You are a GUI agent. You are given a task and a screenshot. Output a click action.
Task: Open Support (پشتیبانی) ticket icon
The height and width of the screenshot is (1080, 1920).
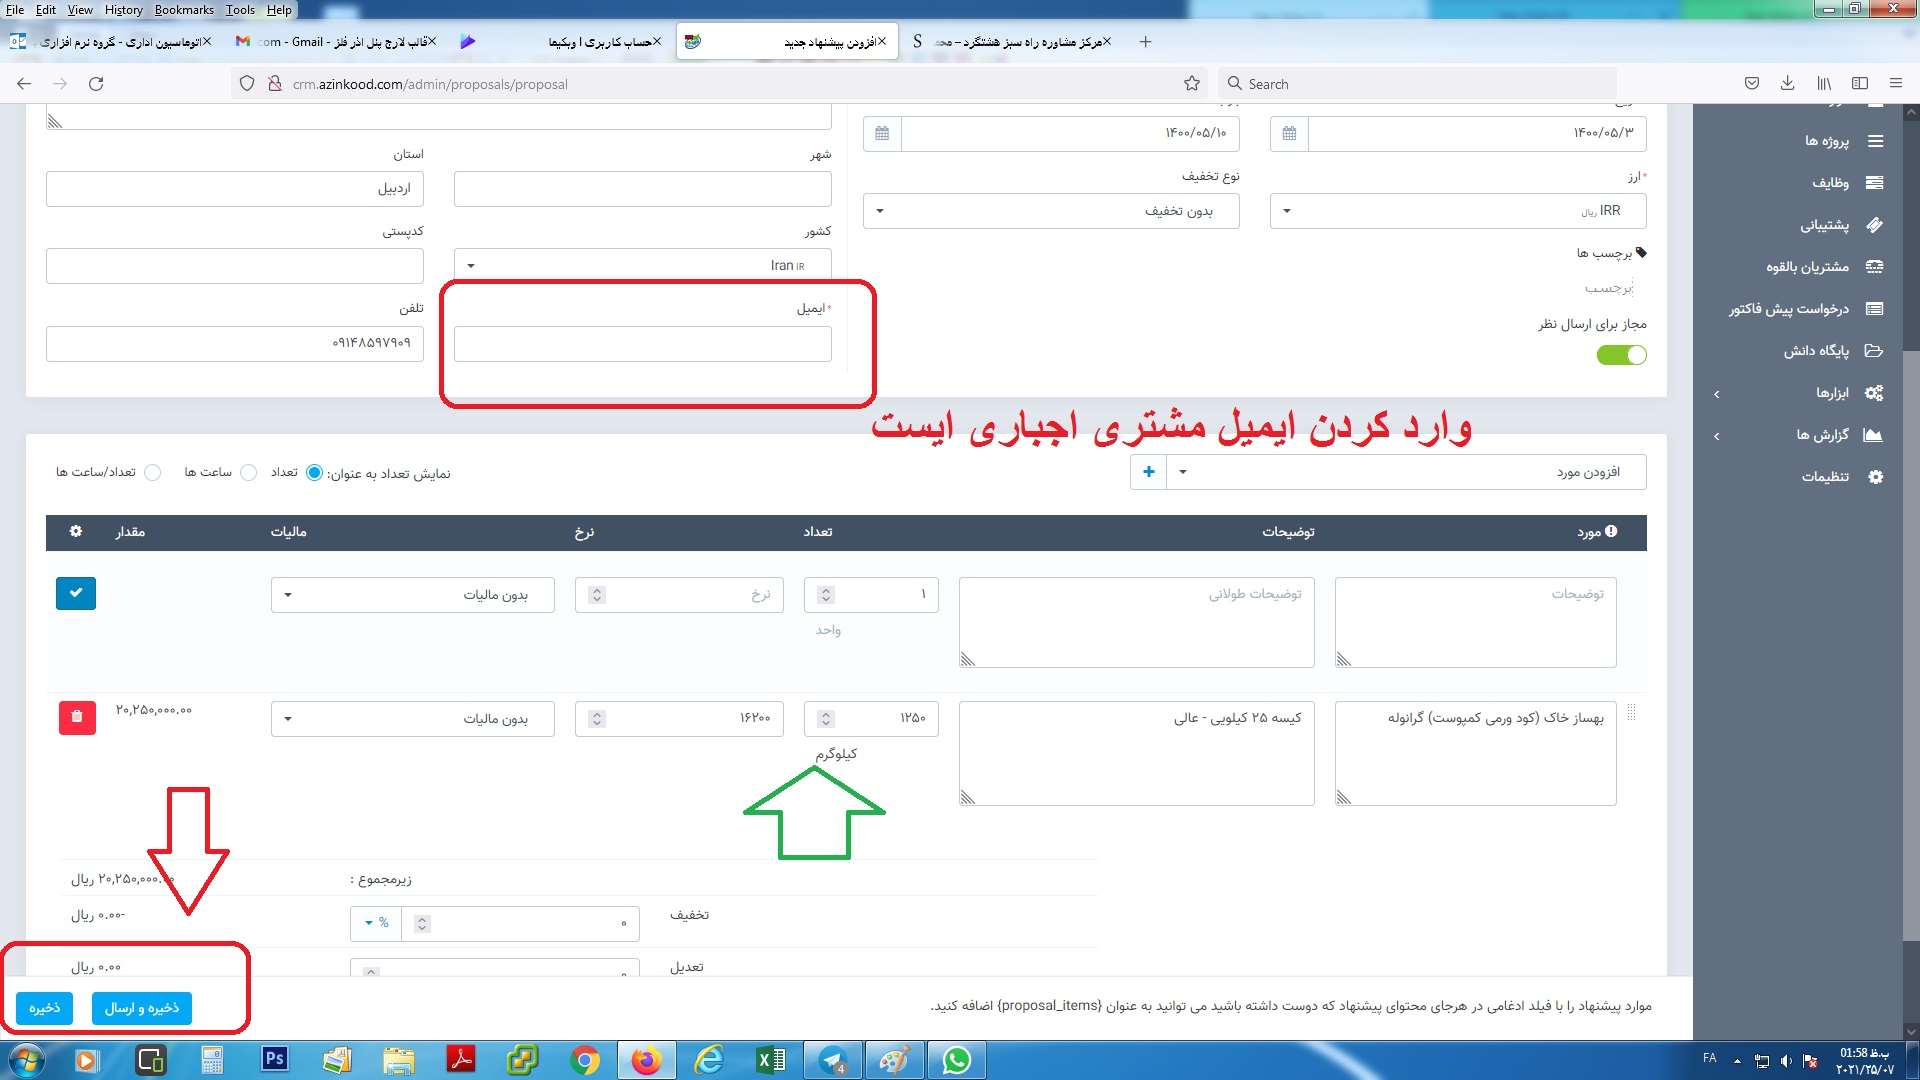pyautogui.click(x=1875, y=225)
